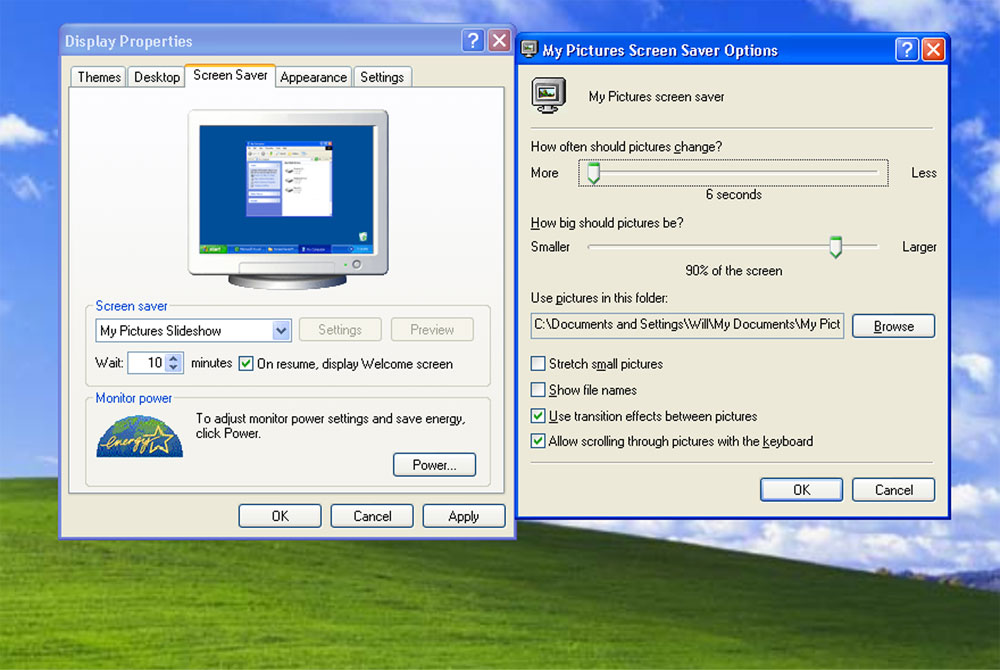Close the Display Properties window
The image size is (1000, 670).
click(499, 41)
